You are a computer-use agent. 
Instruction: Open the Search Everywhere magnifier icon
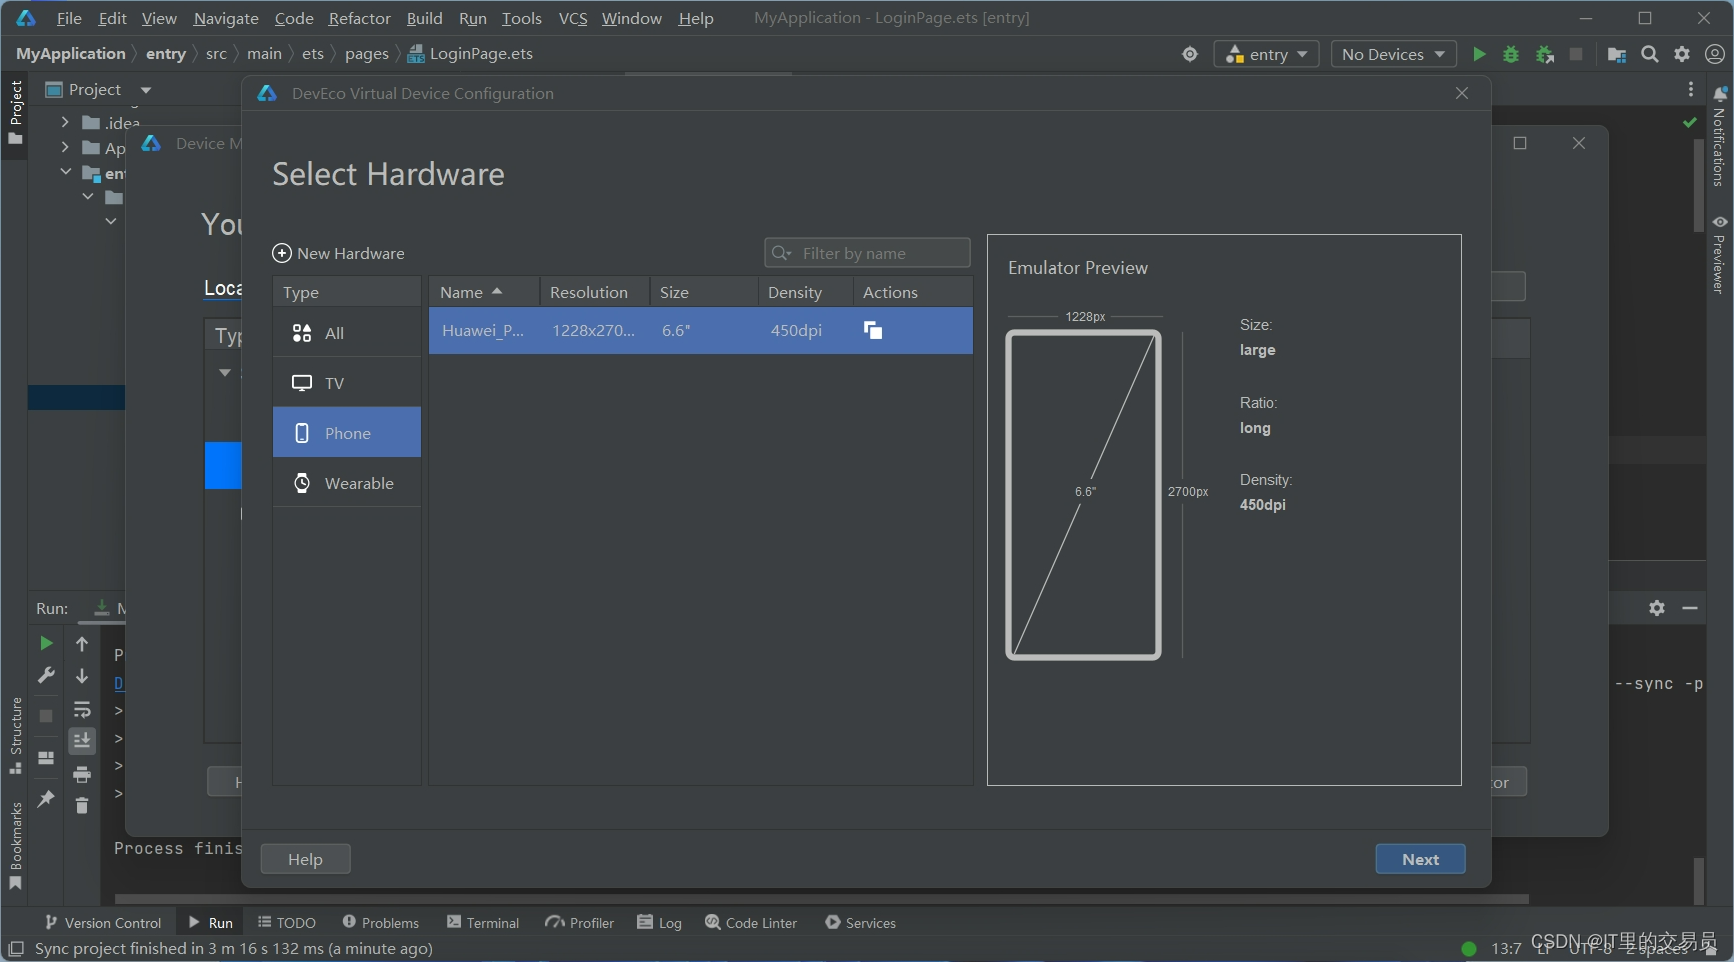point(1650,54)
